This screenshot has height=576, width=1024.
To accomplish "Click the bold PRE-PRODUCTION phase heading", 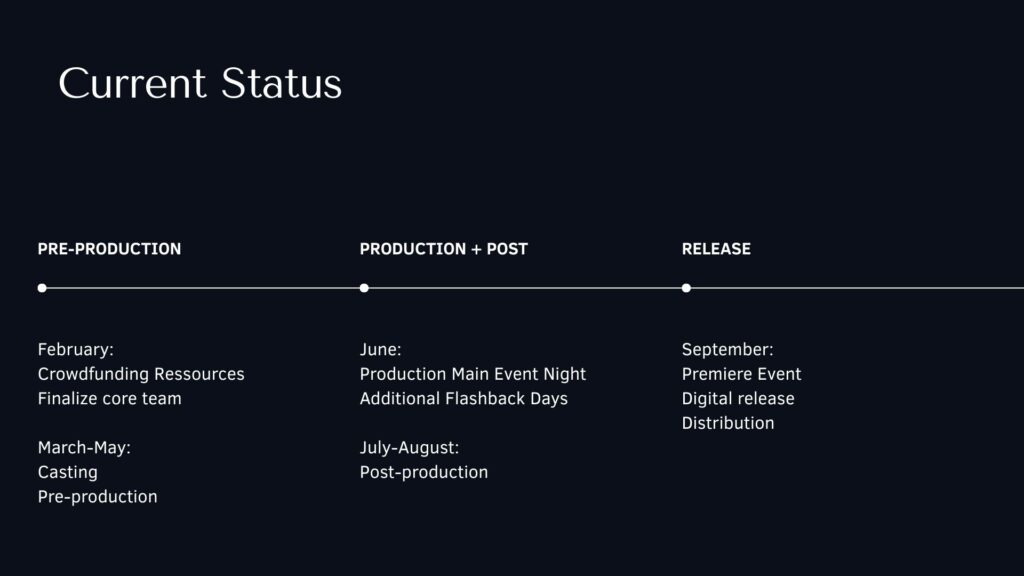I will [109, 249].
